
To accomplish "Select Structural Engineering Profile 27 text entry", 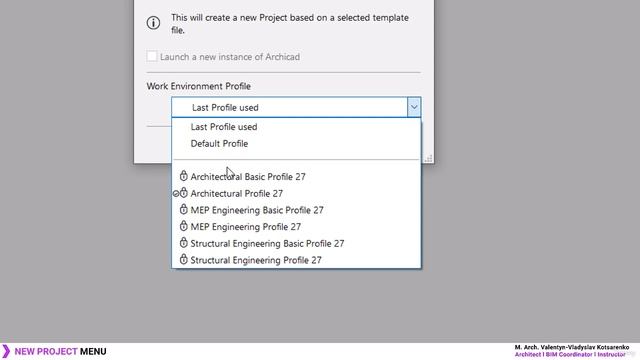I will tap(256, 260).
